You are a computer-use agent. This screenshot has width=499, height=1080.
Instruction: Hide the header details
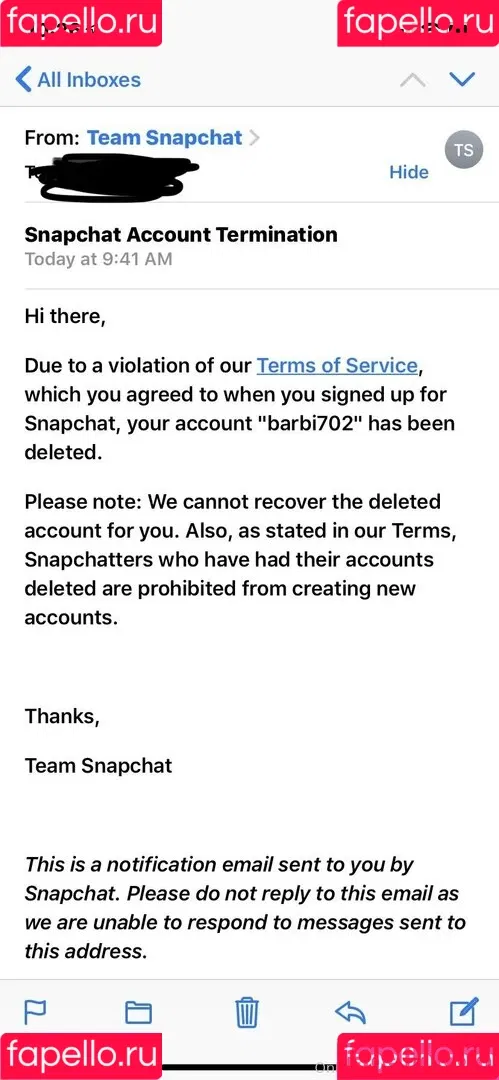[409, 172]
